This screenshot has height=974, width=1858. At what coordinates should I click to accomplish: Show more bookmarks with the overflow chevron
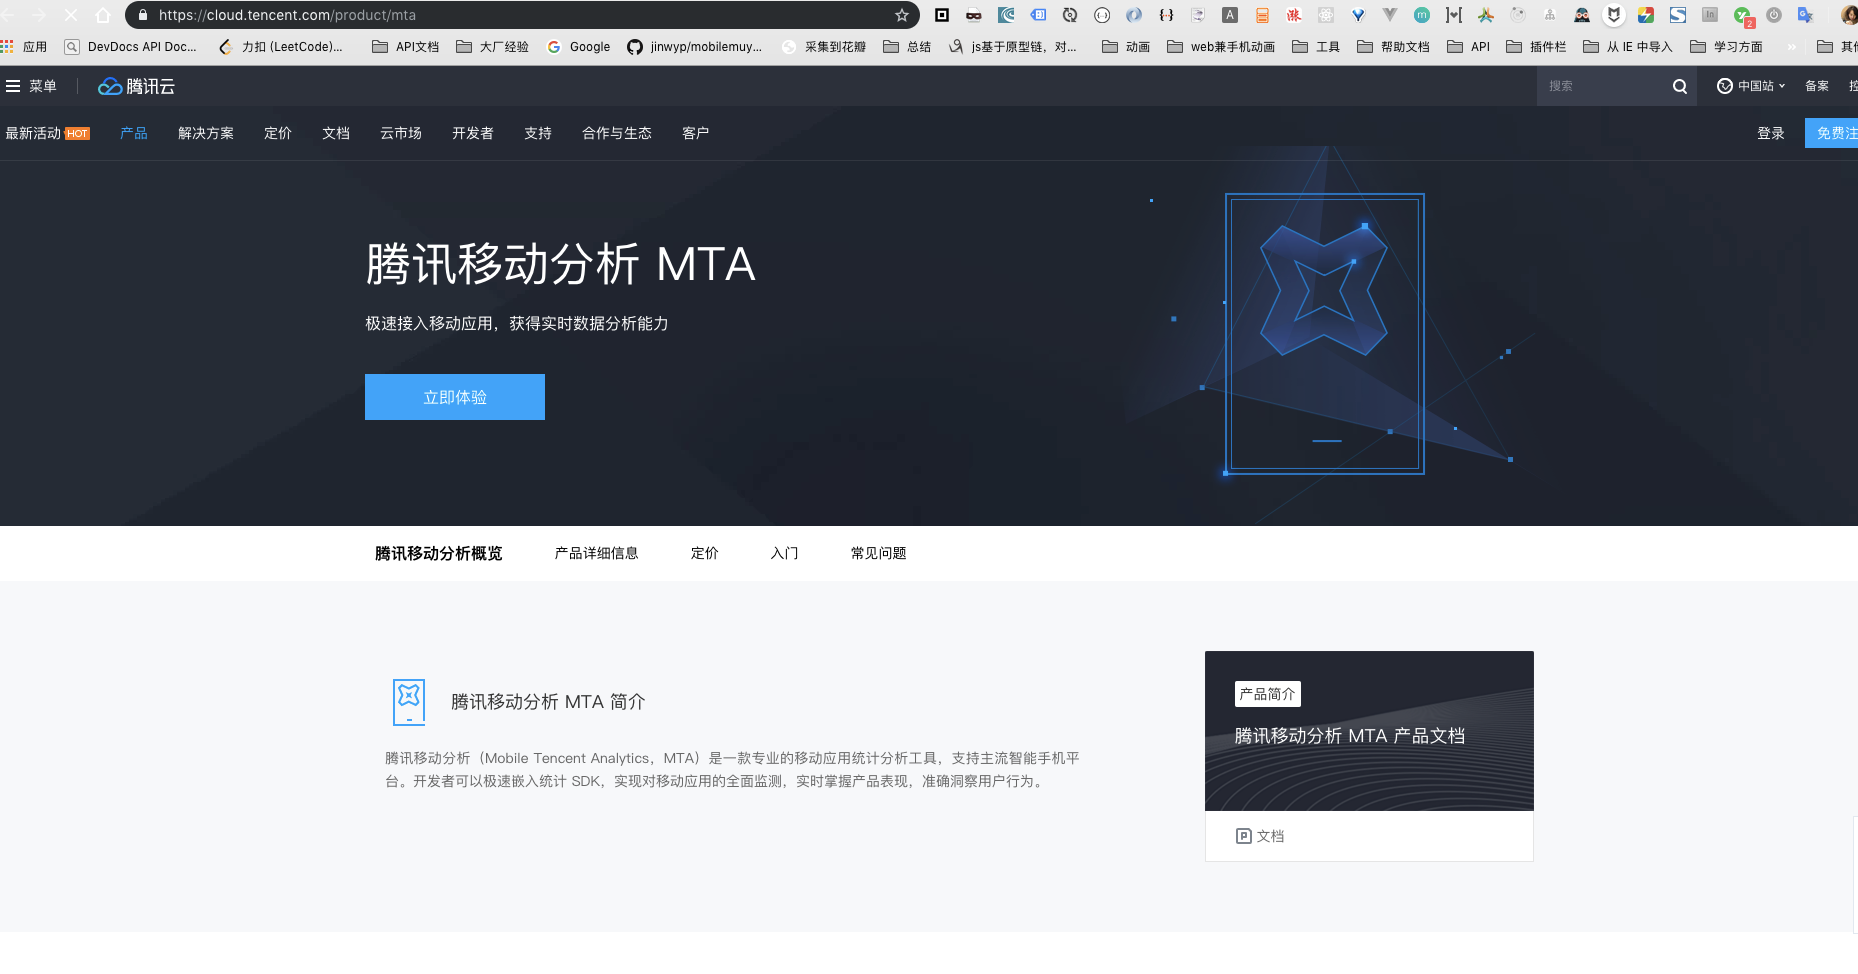pos(1792,47)
